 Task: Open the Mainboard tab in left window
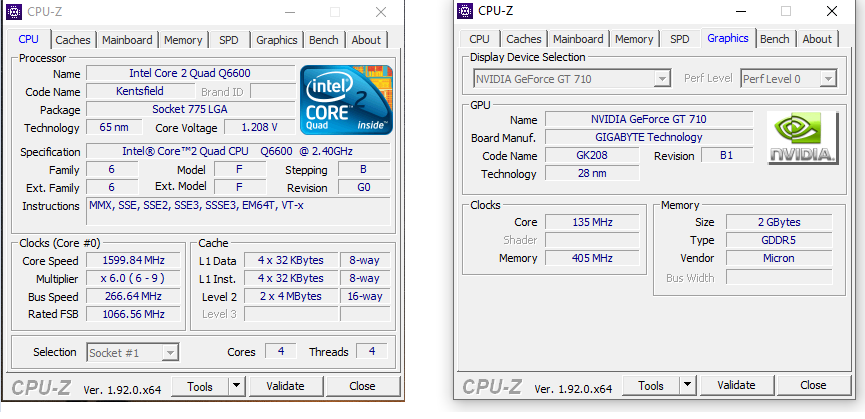pos(127,40)
